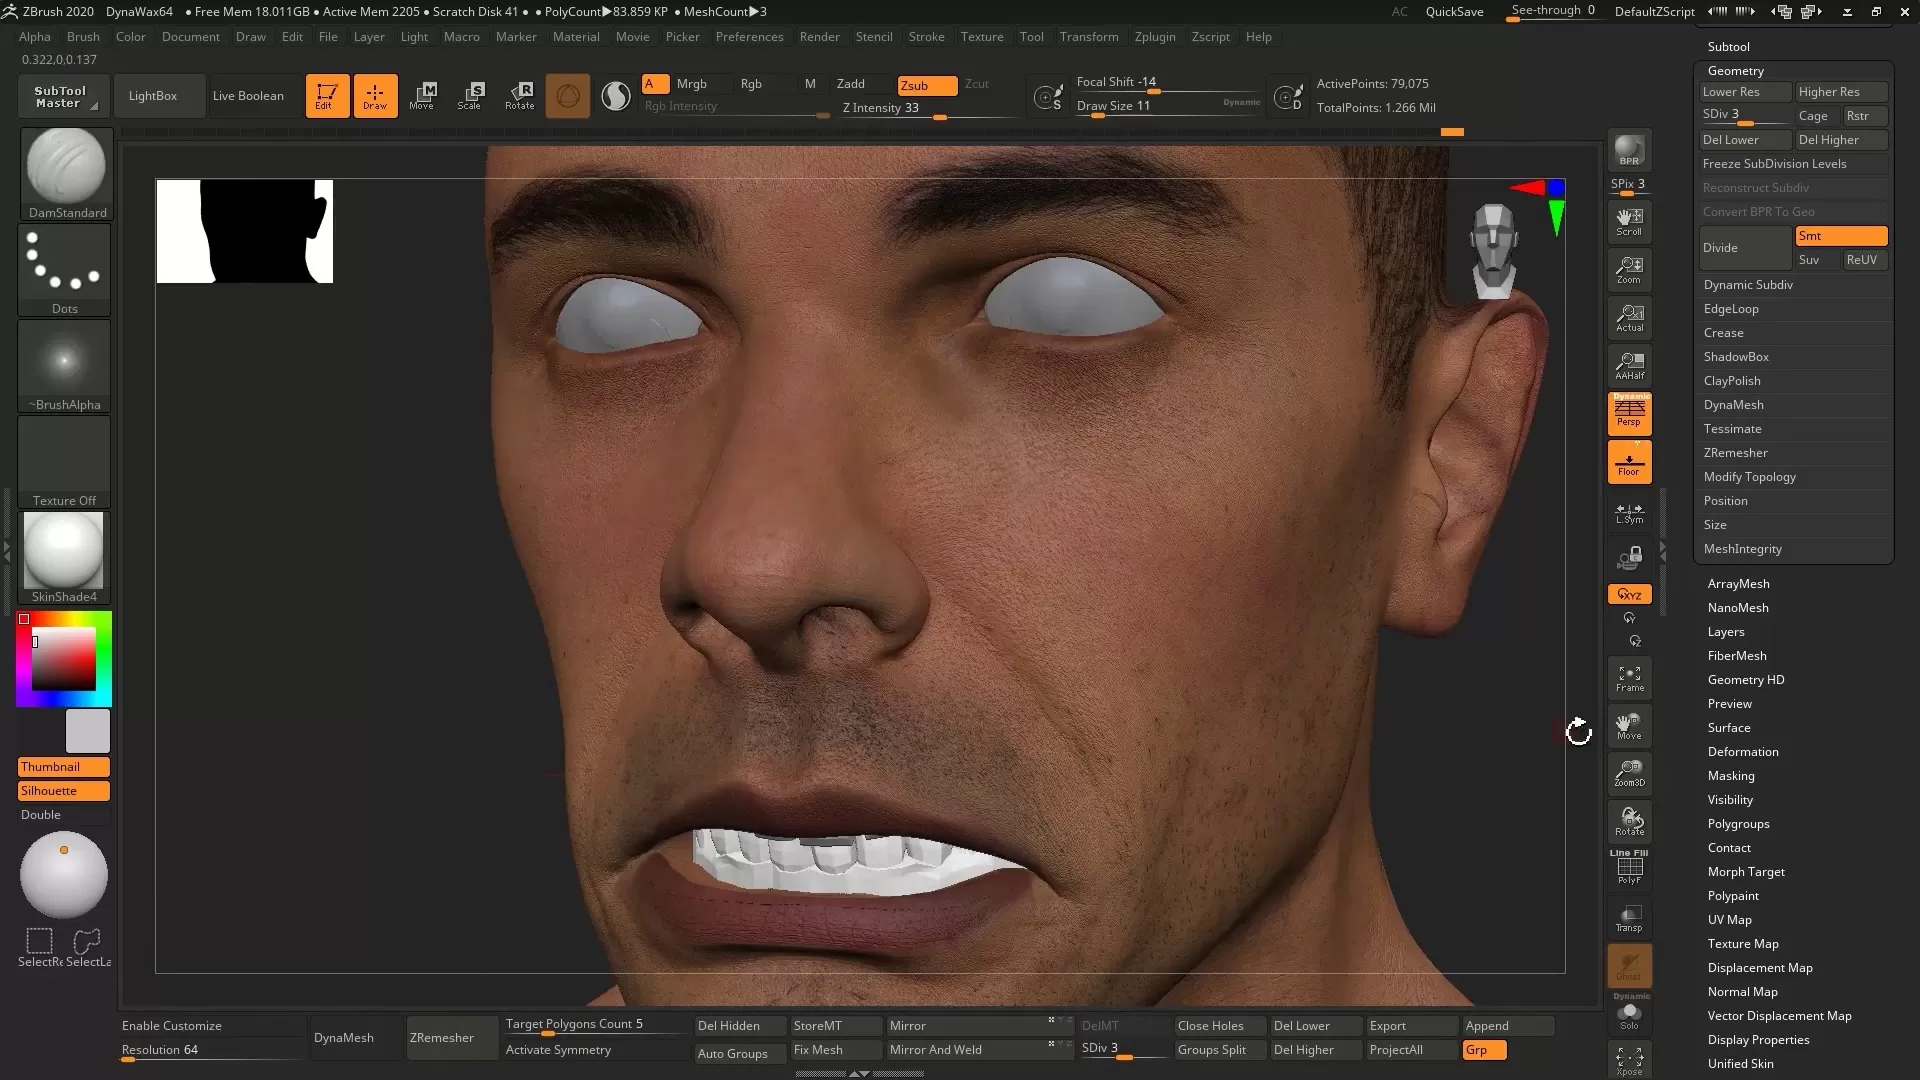Click the BPR render button
This screenshot has width=1920, height=1080.
[1629, 150]
